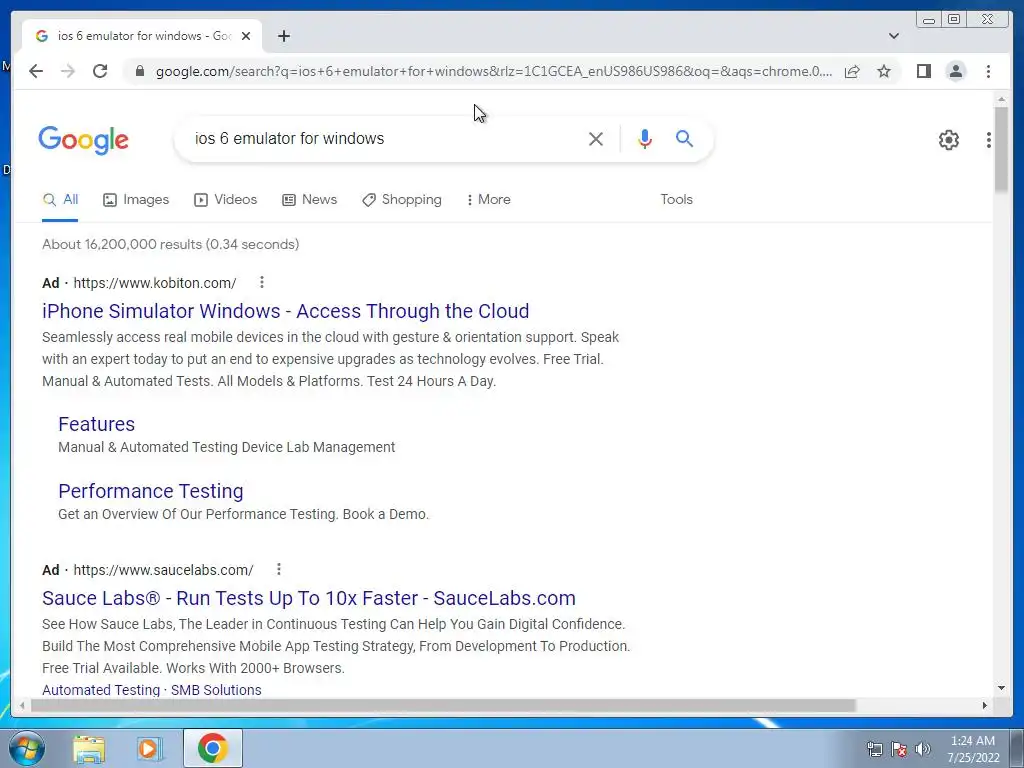Bookmark this tab with the star icon
Image resolution: width=1024 pixels, height=768 pixels.
coord(884,71)
